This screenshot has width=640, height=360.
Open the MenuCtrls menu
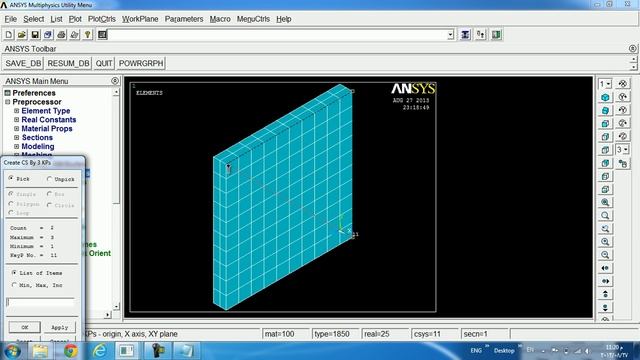(253, 19)
